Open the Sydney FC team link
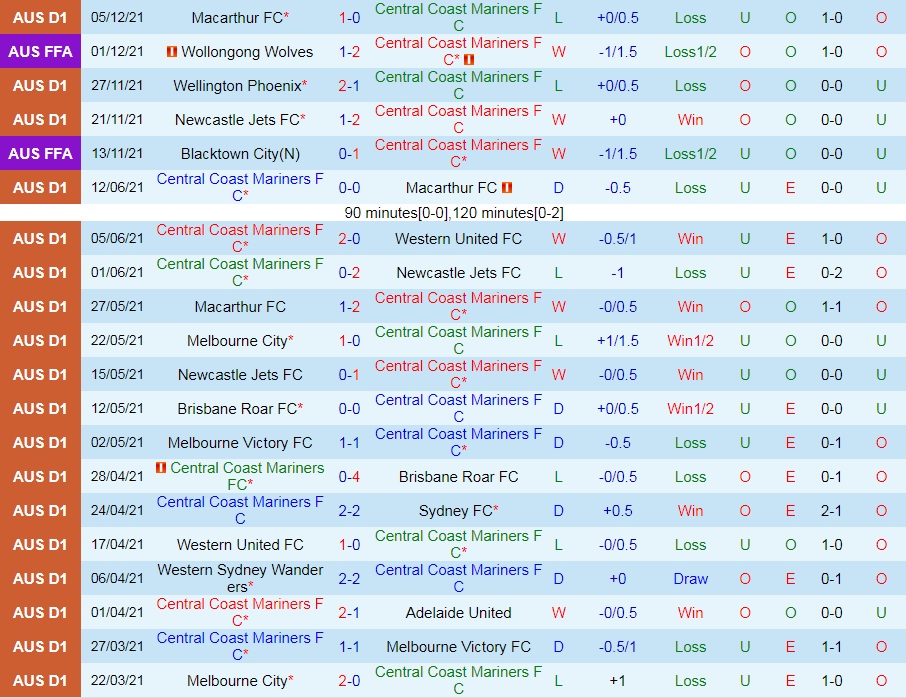 point(455,511)
